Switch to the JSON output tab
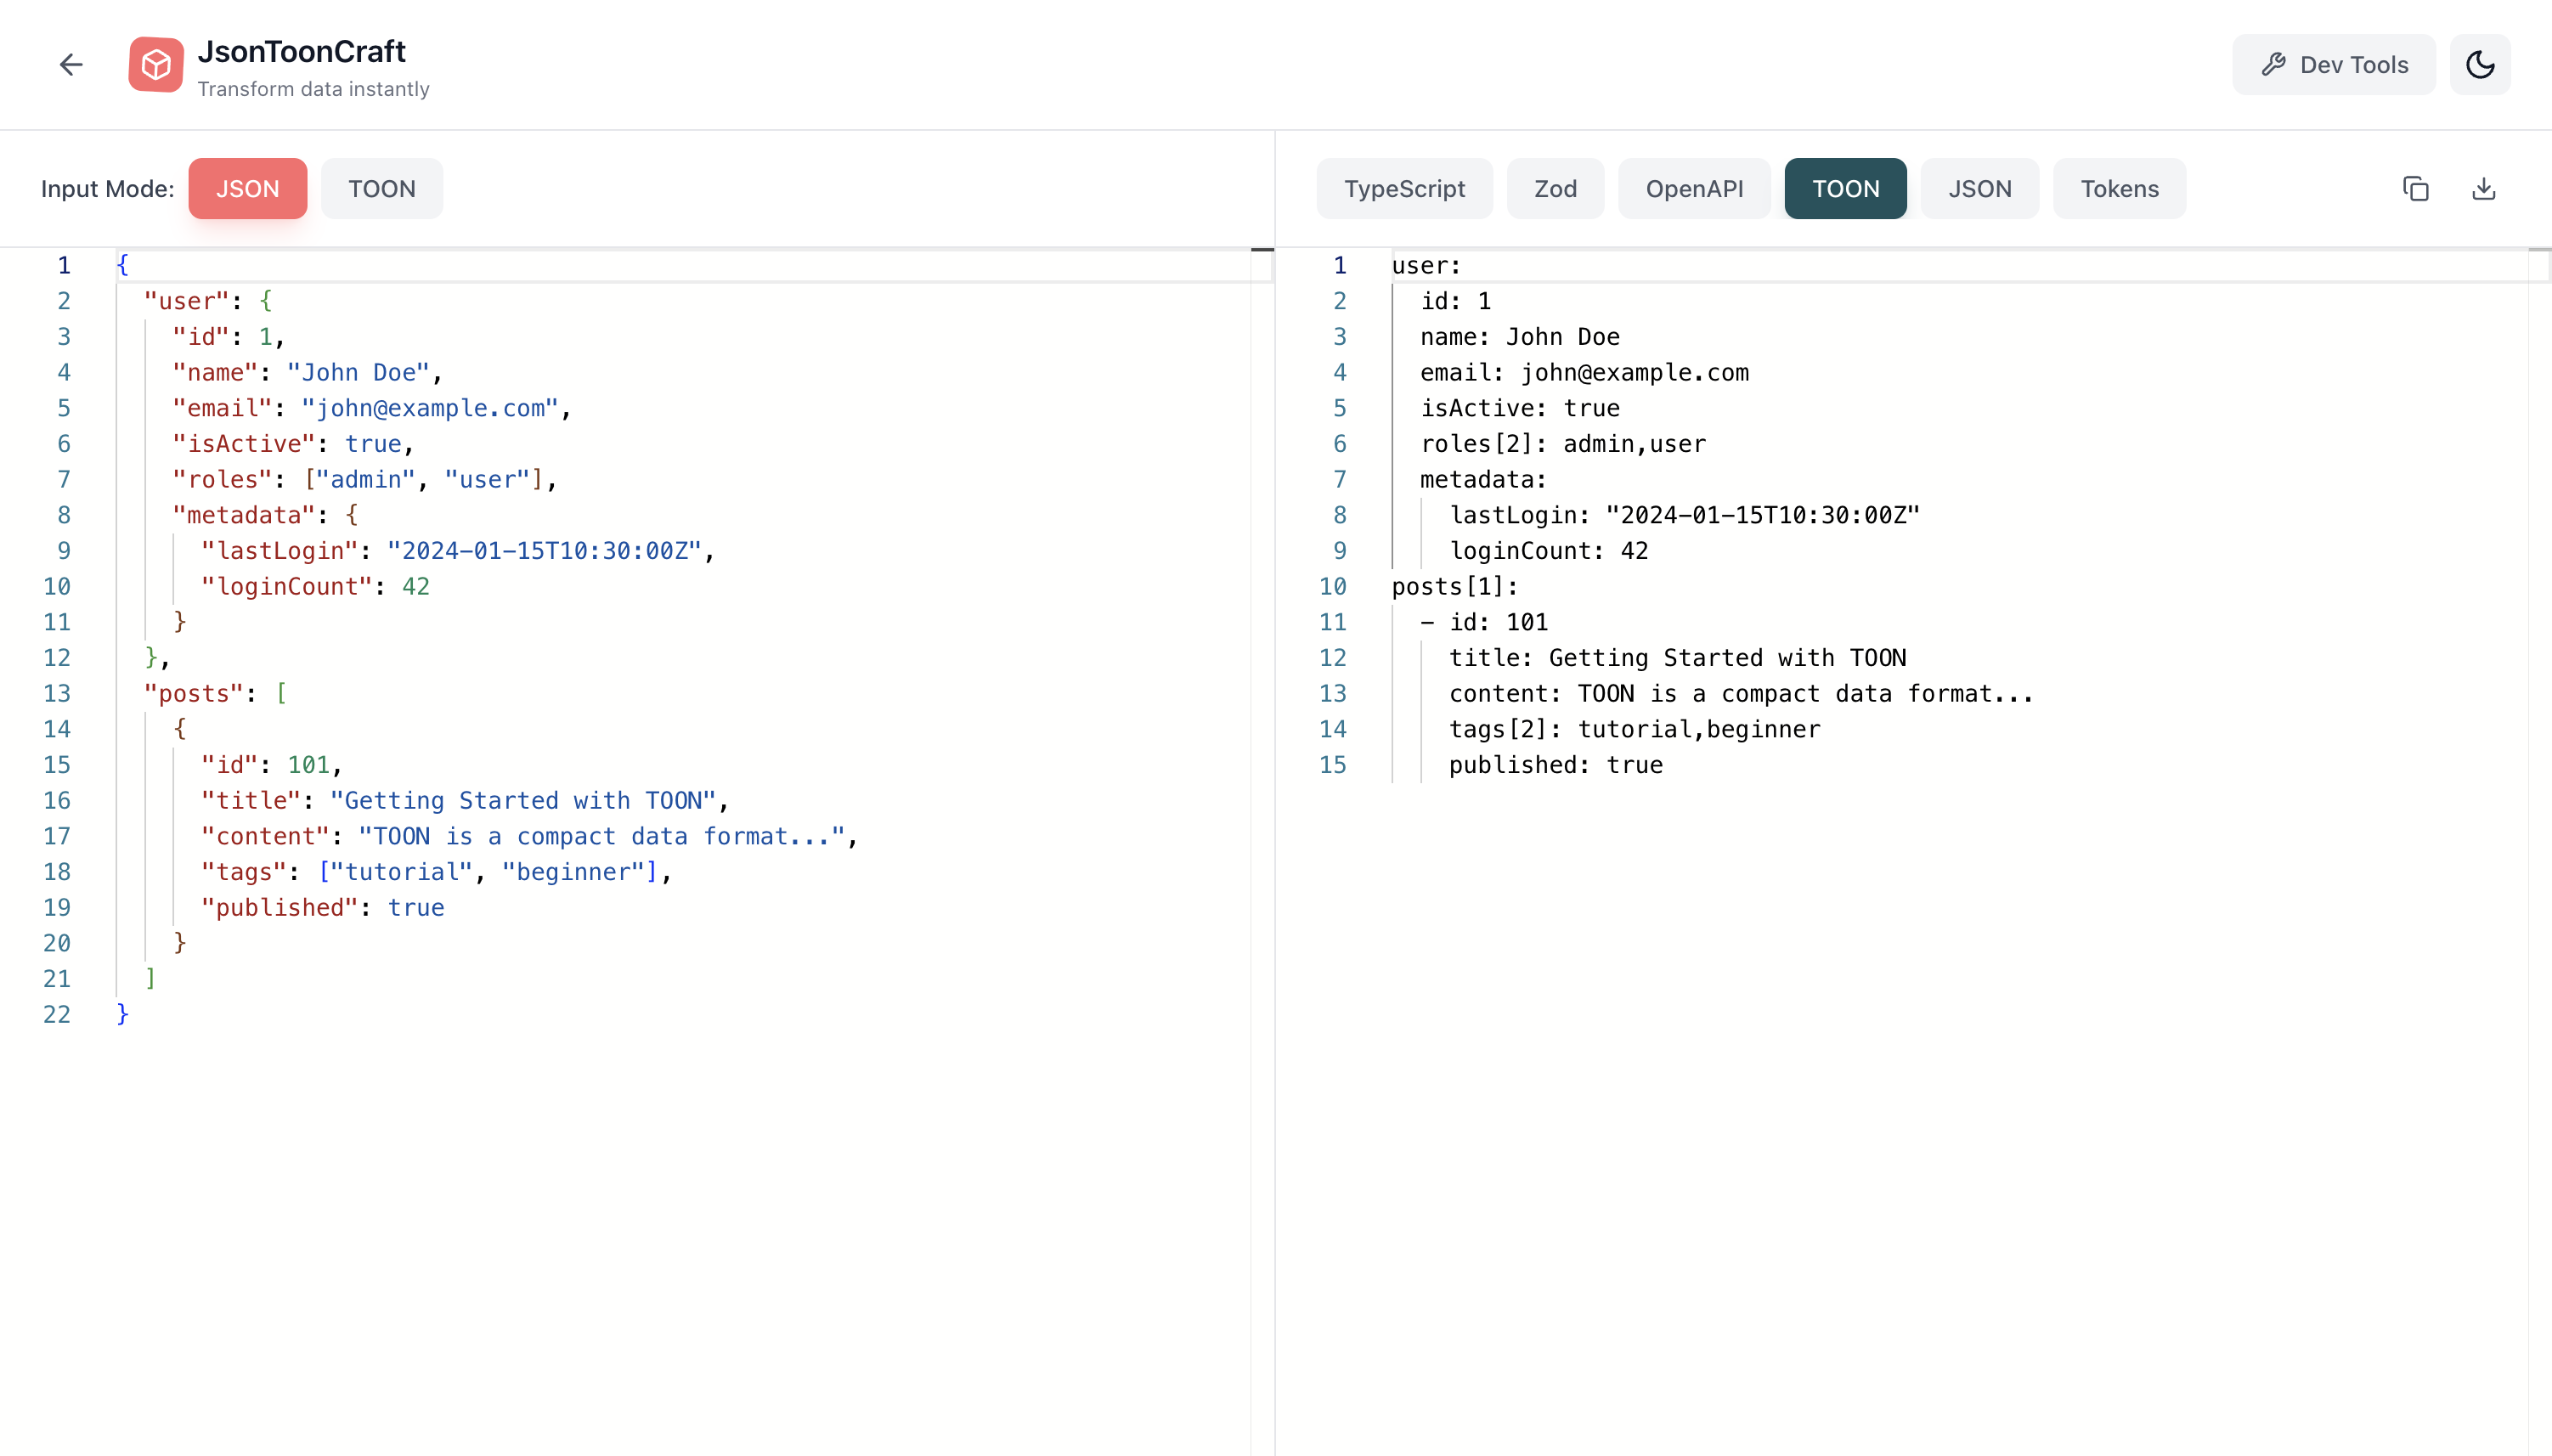This screenshot has width=2552, height=1456. click(1979, 188)
